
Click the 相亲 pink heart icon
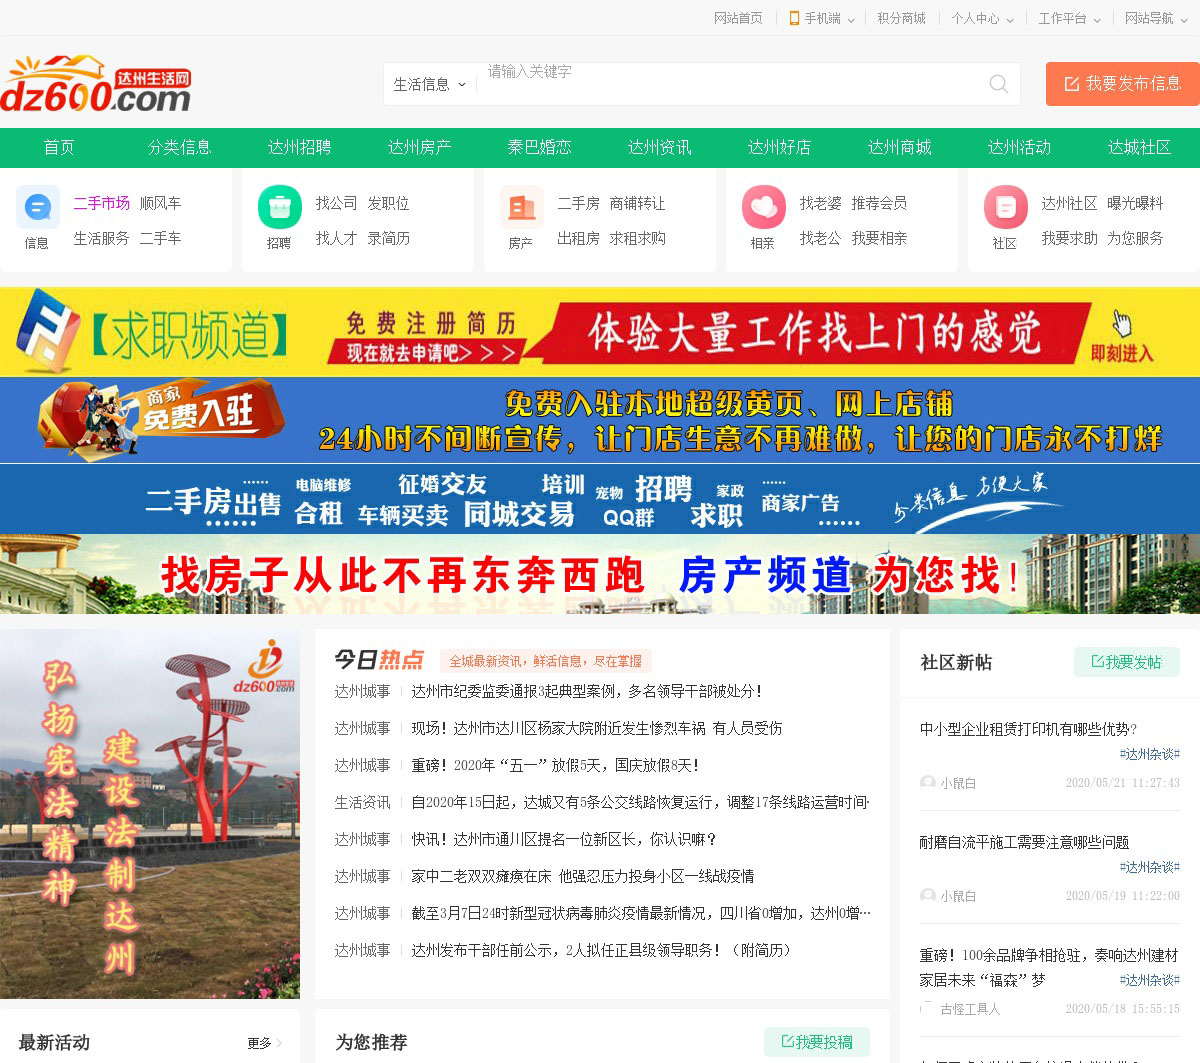tap(764, 208)
